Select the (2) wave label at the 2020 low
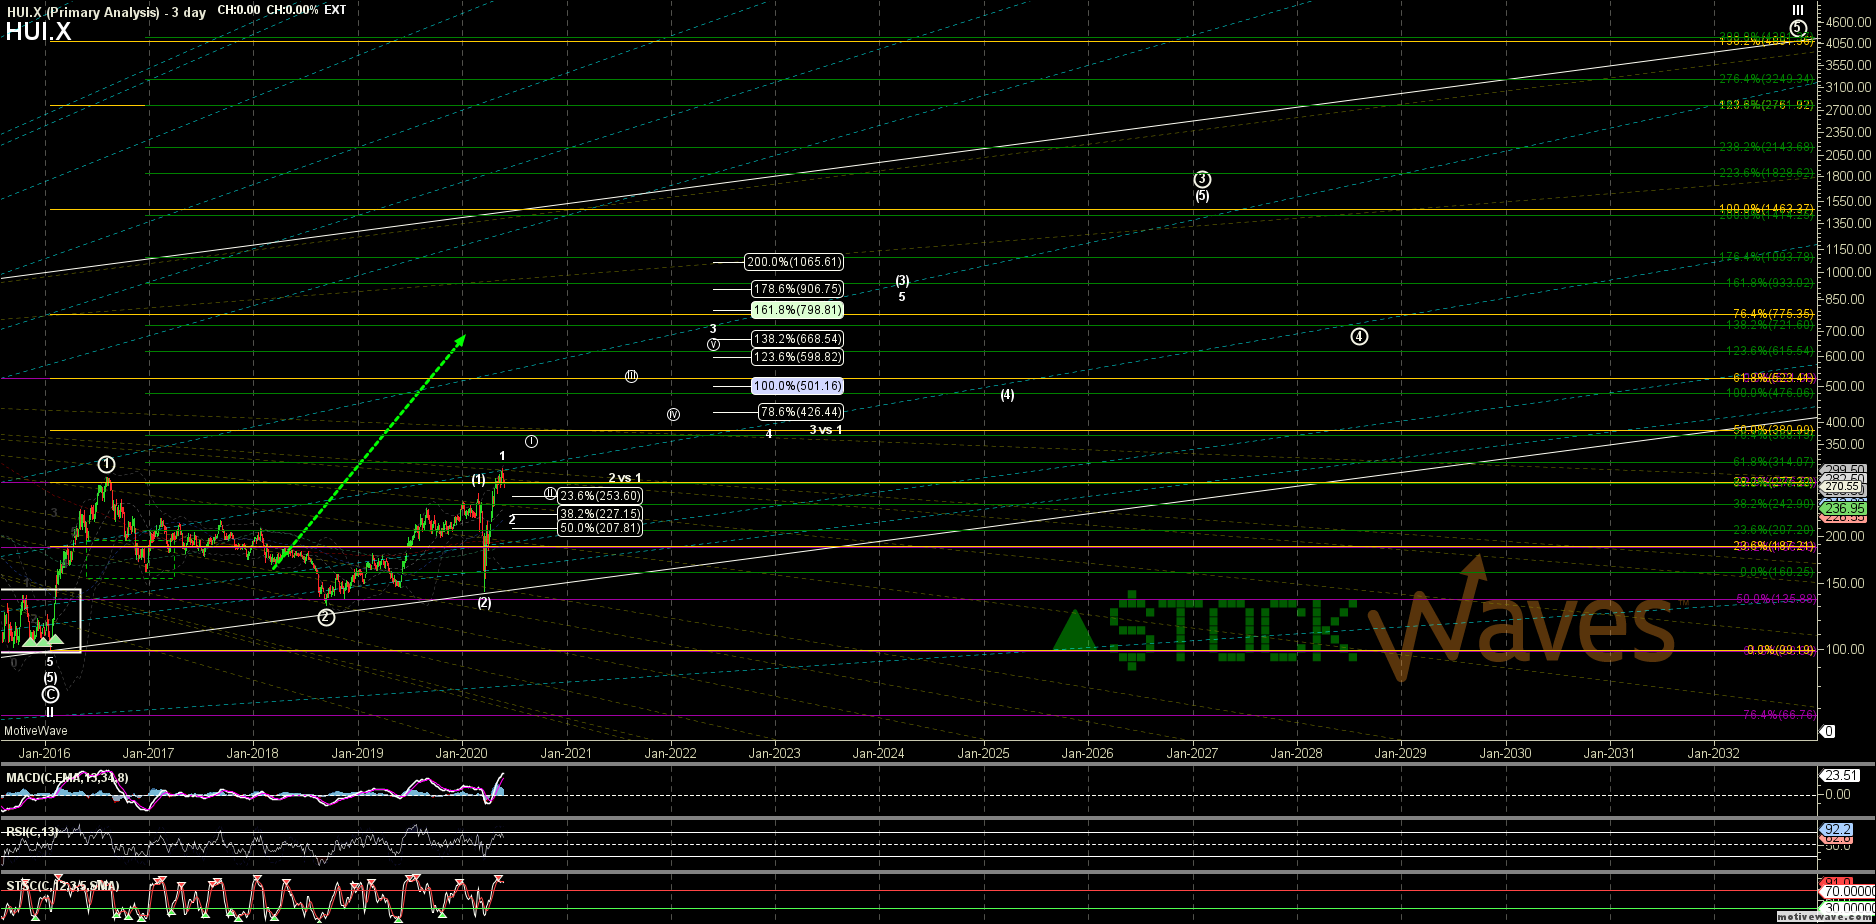 click(484, 603)
